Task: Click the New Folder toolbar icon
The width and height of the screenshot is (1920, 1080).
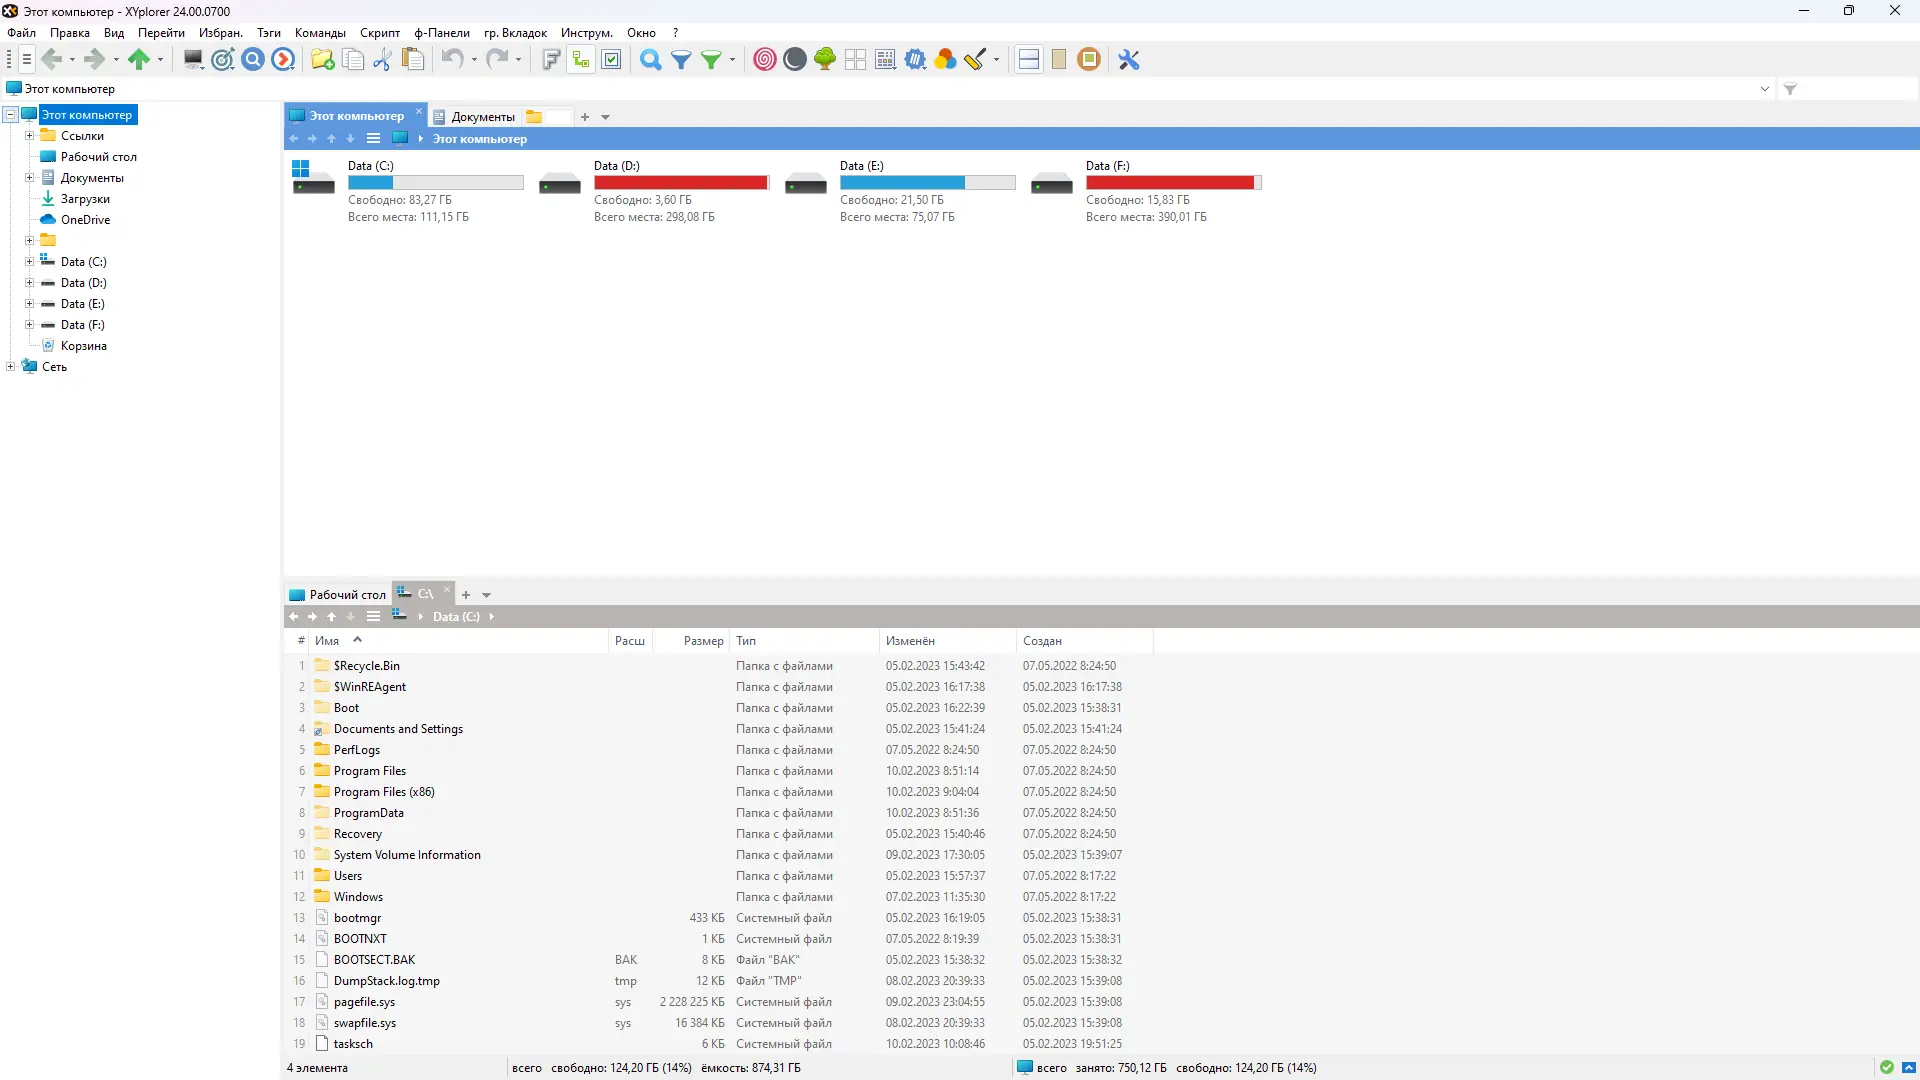Action: 322,60
